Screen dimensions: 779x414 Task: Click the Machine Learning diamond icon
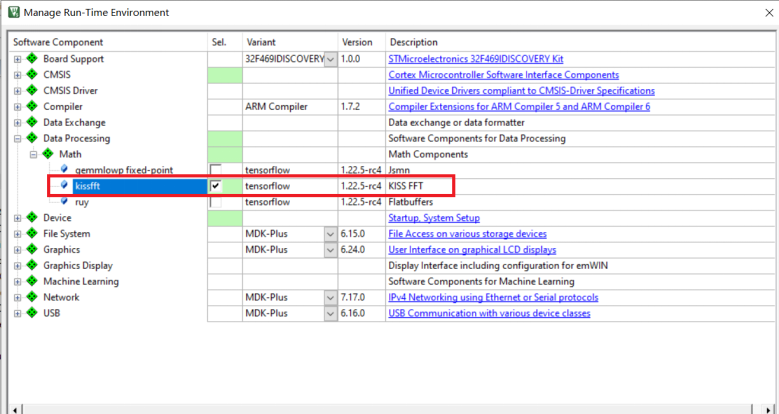click(x=31, y=282)
